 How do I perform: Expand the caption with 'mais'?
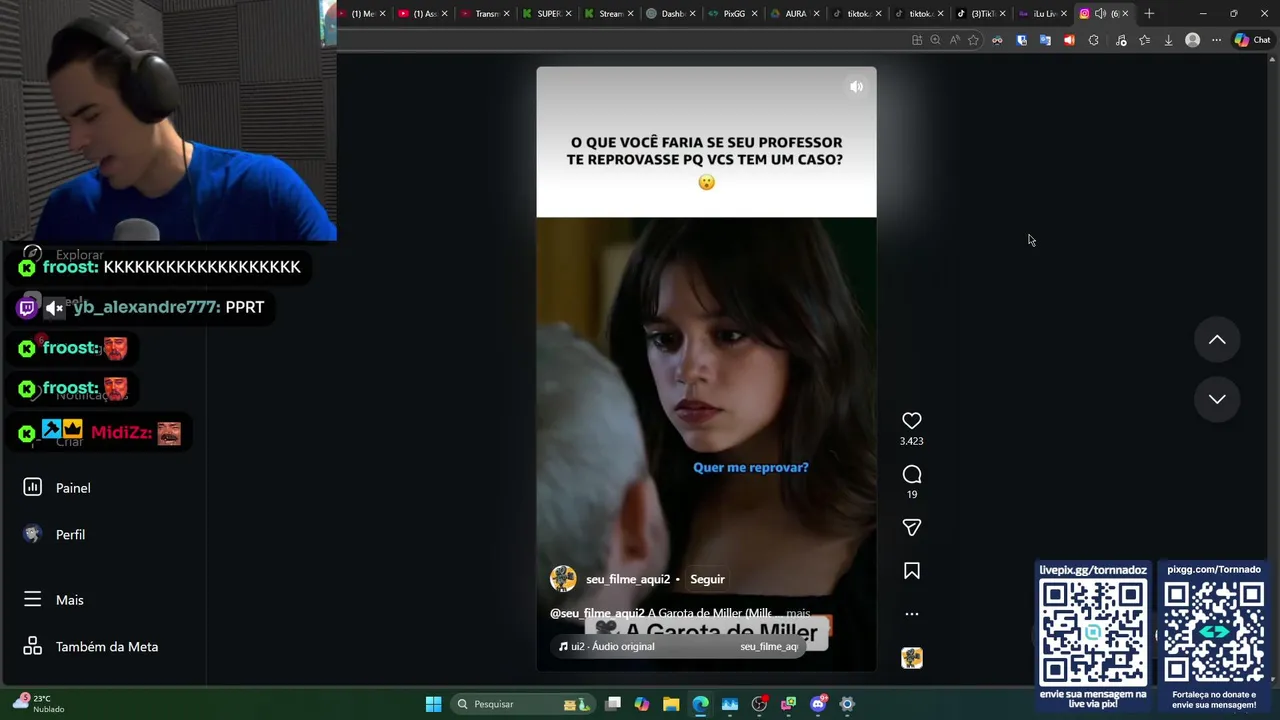798,613
